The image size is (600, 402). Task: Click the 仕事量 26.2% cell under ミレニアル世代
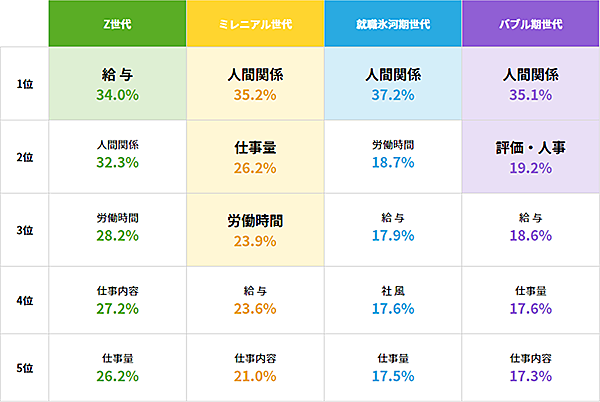(255, 157)
